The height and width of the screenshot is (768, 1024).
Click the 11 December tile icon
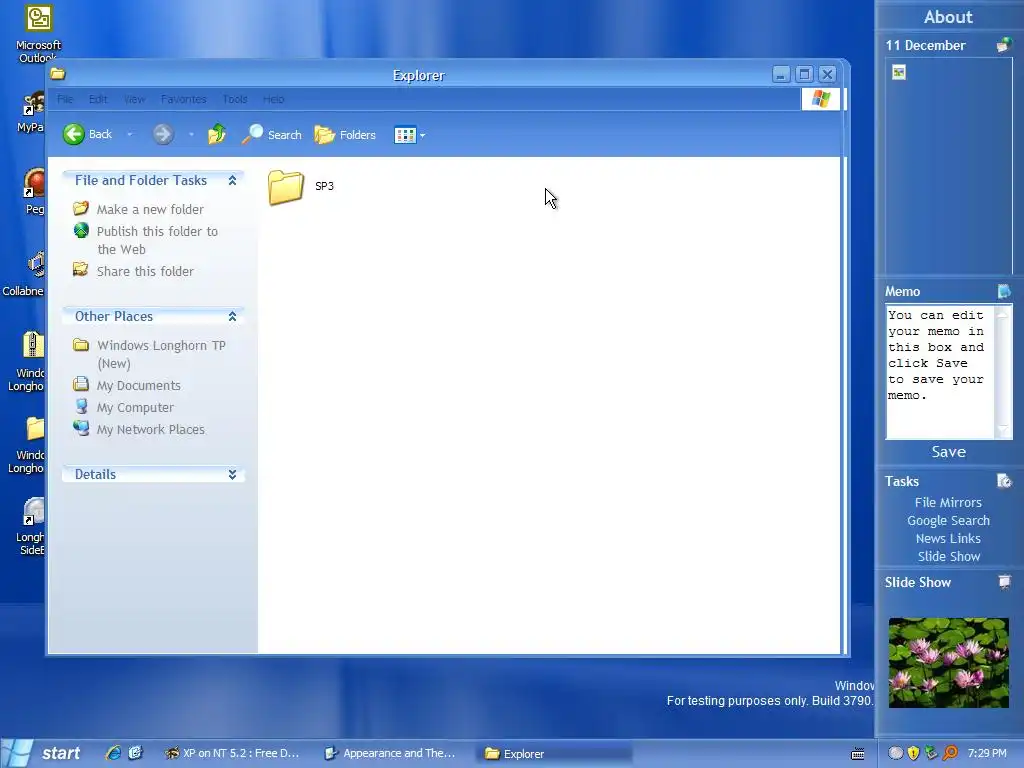tap(1004, 45)
